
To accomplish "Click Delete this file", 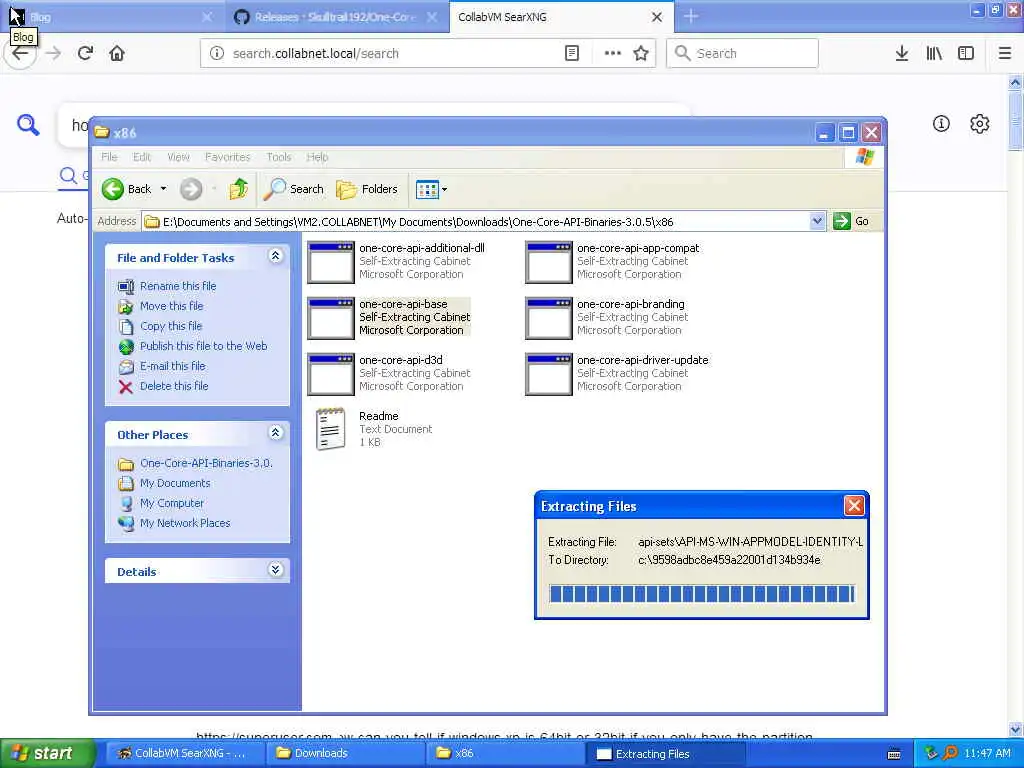I will (174, 386).
